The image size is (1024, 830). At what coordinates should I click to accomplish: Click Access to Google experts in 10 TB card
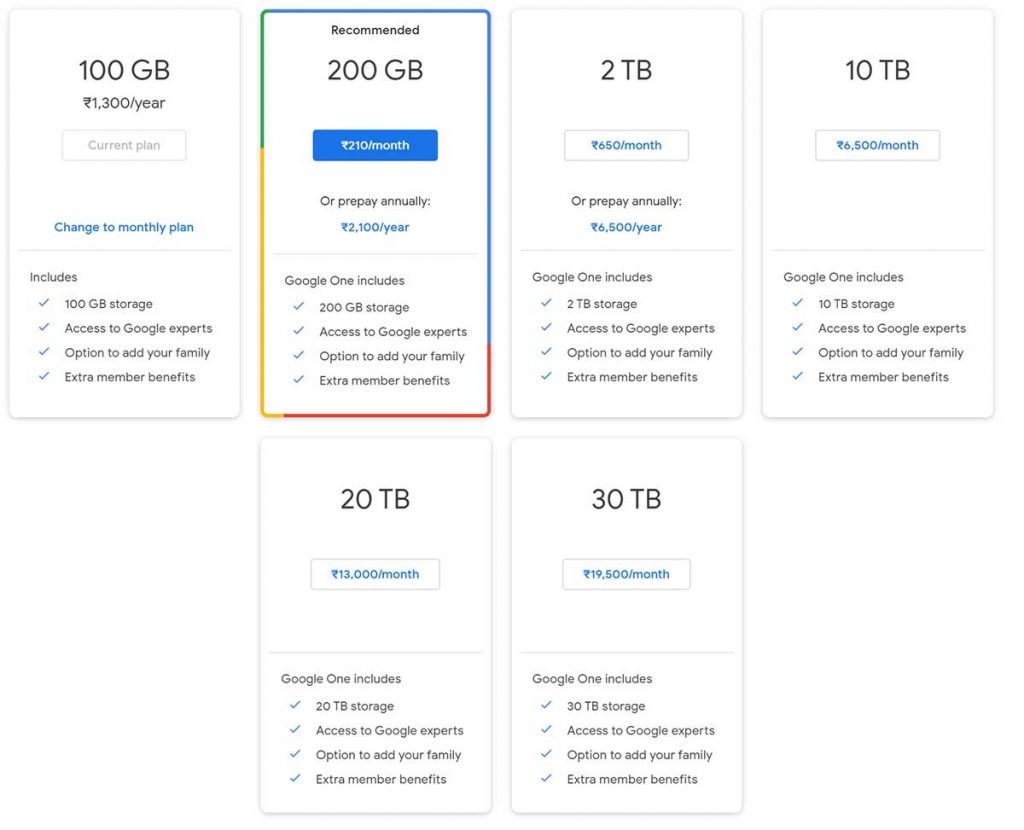(x=892, y=328)
